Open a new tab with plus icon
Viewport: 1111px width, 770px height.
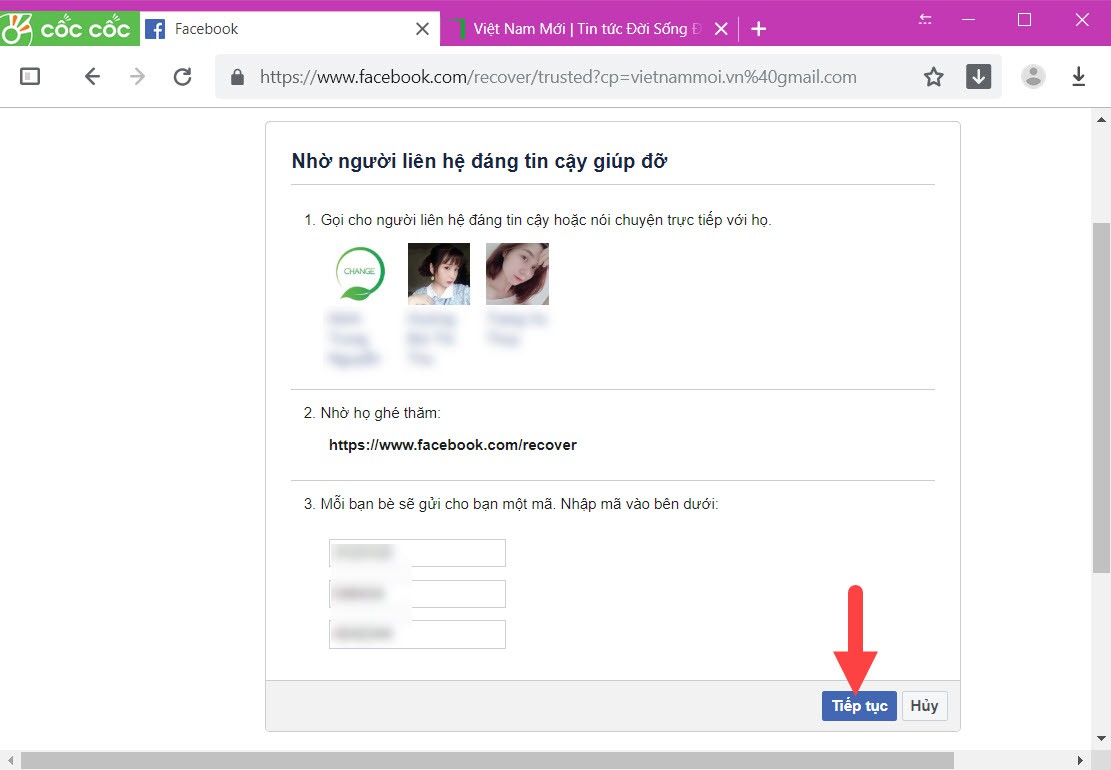(758, 29)
